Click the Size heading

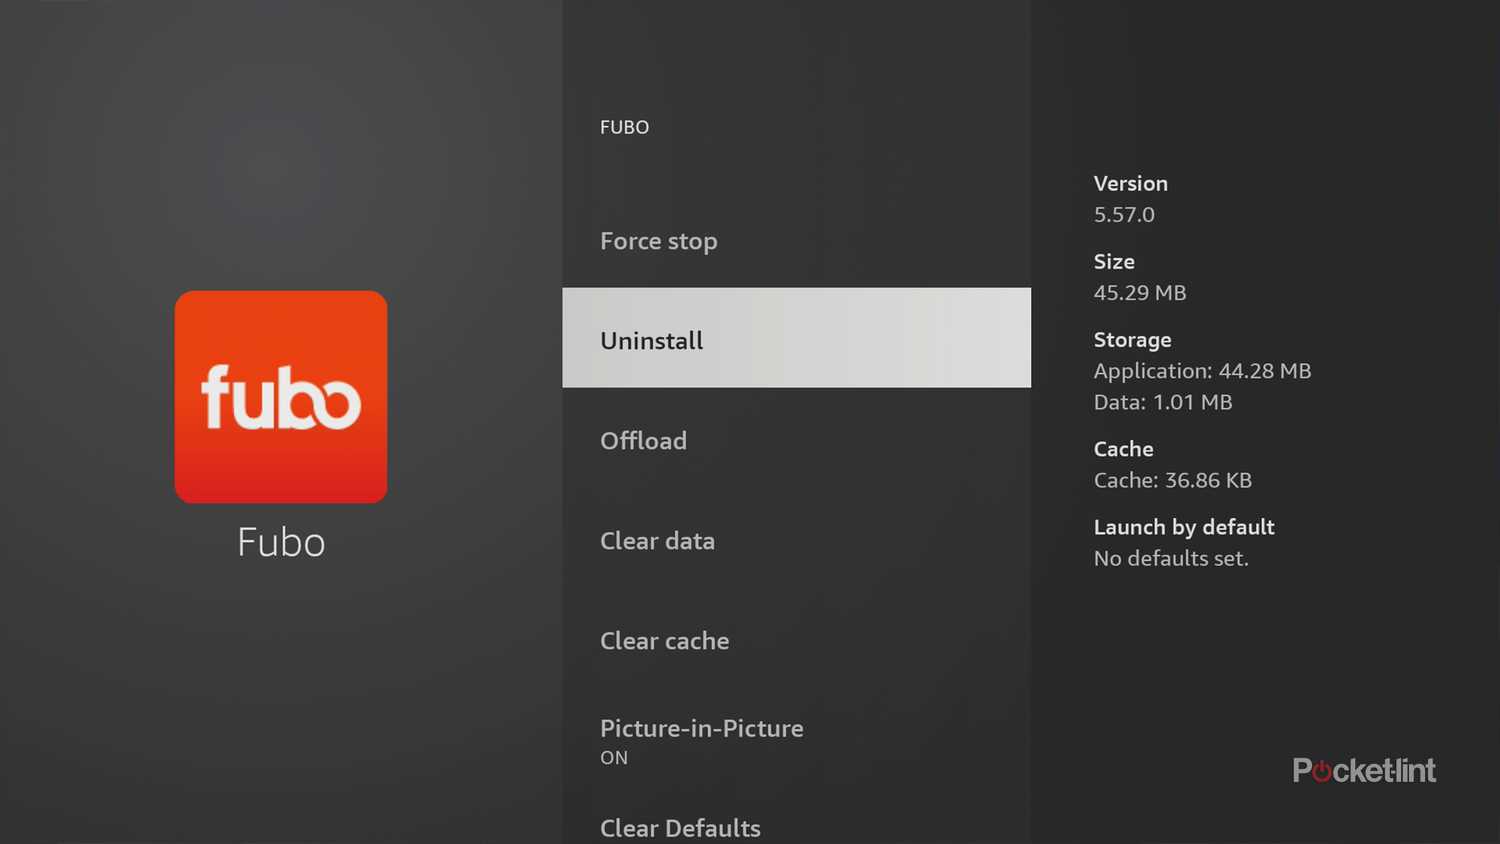(x=1114, y=261)
